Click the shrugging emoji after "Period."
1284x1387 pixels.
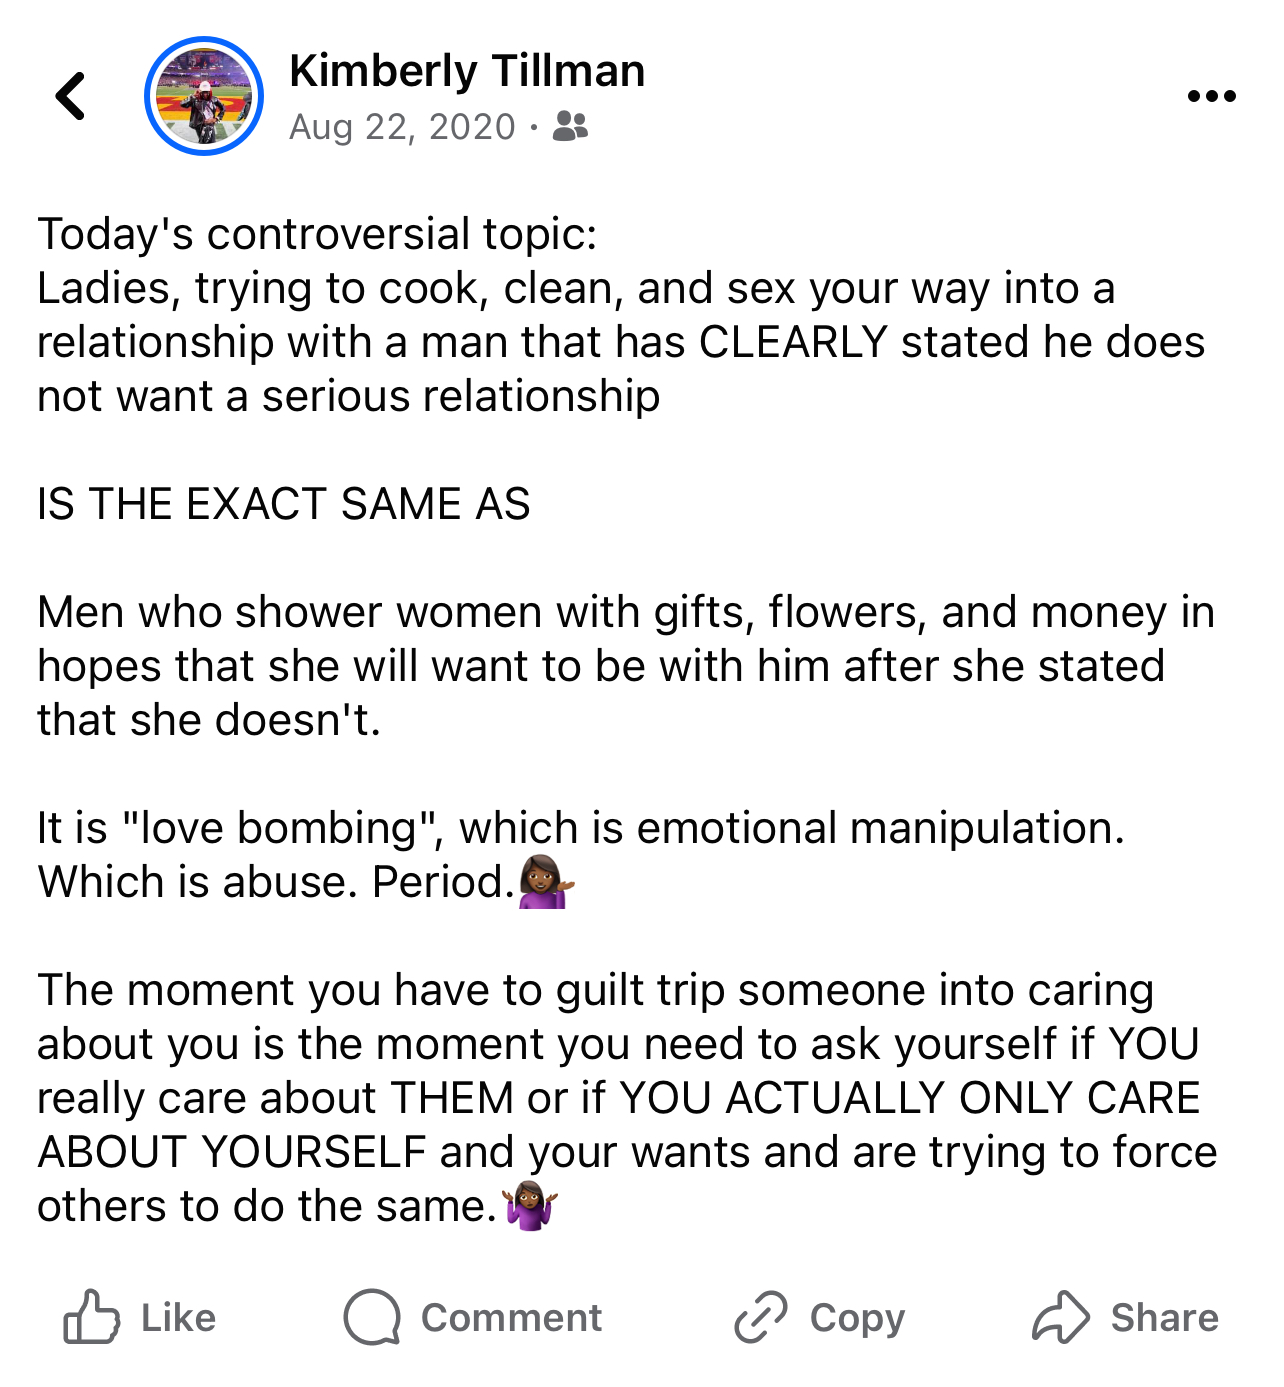click(546, 881)
